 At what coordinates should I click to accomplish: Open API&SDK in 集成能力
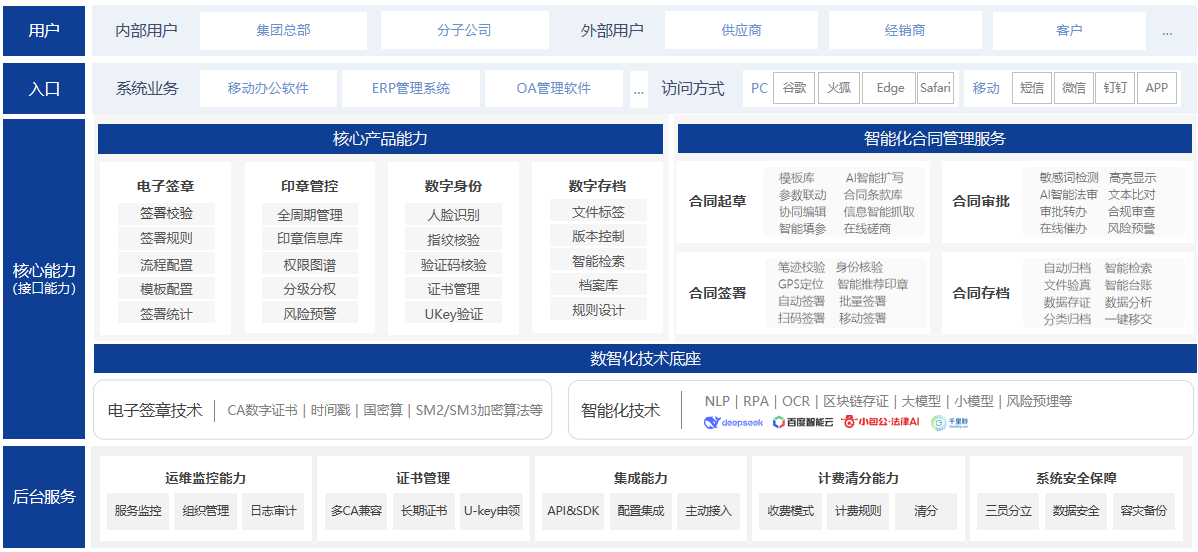click(x=573, y=511)
